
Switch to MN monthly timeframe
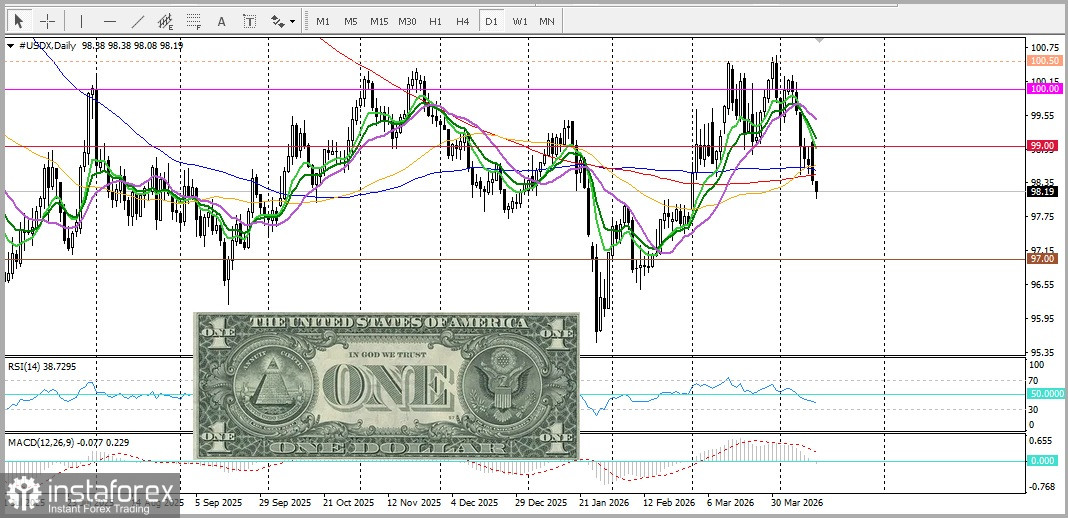547,21
